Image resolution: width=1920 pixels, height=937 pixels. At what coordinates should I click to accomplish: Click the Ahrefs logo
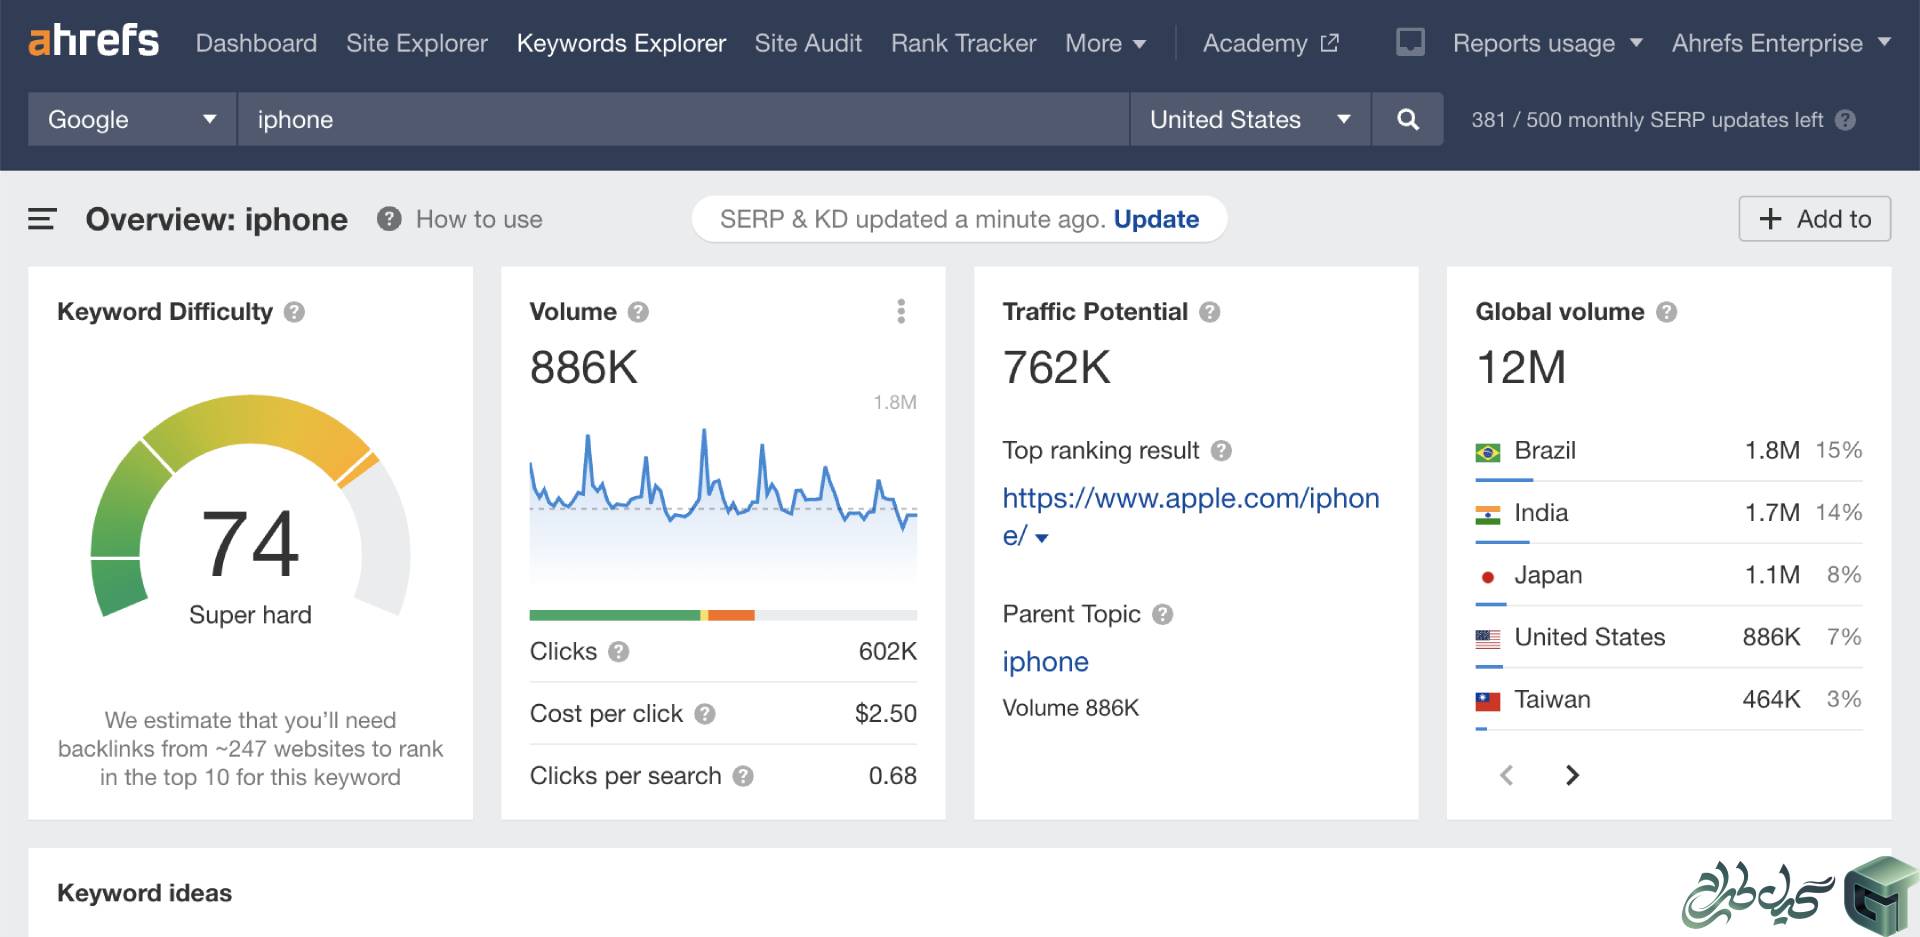pyautogui.click(x=93, y=42)
